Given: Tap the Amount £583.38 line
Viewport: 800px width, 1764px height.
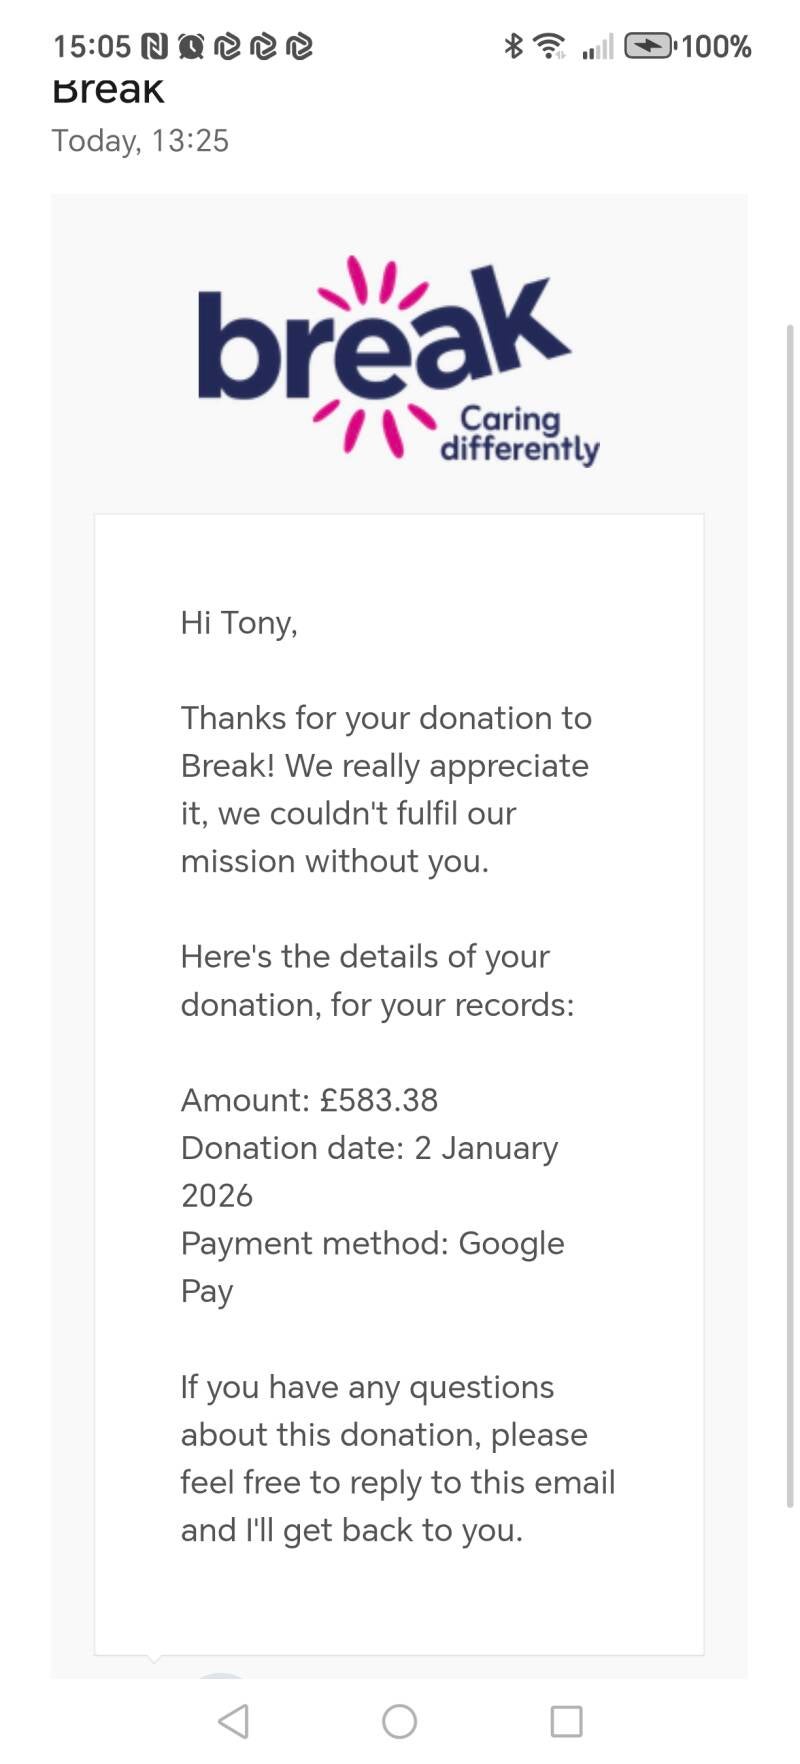Looking at the screenshot, I should (309, 1100).
